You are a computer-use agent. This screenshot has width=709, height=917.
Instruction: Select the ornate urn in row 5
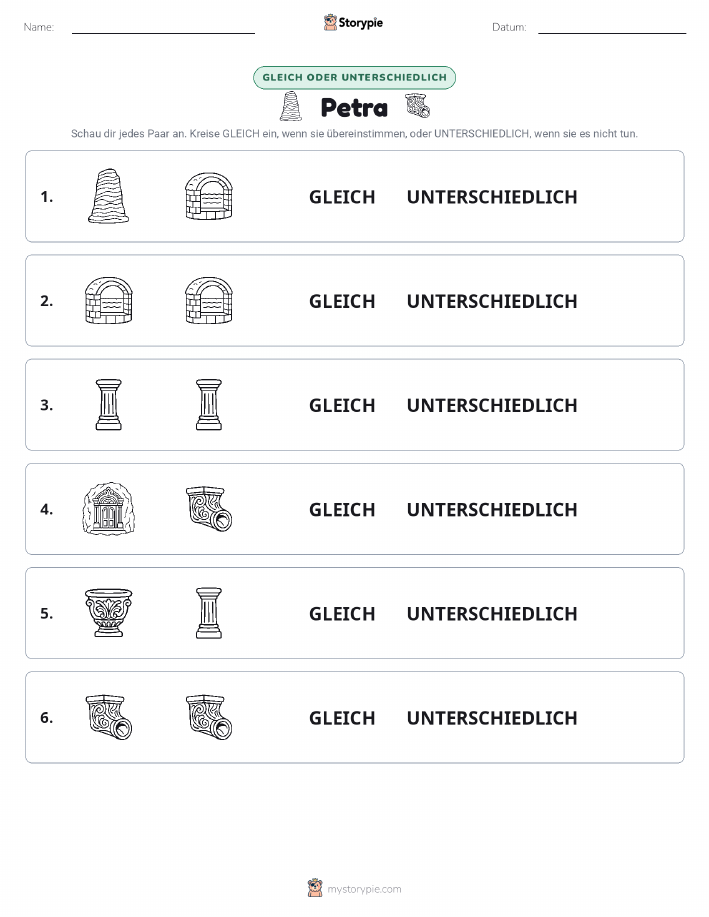pos(109,613)
